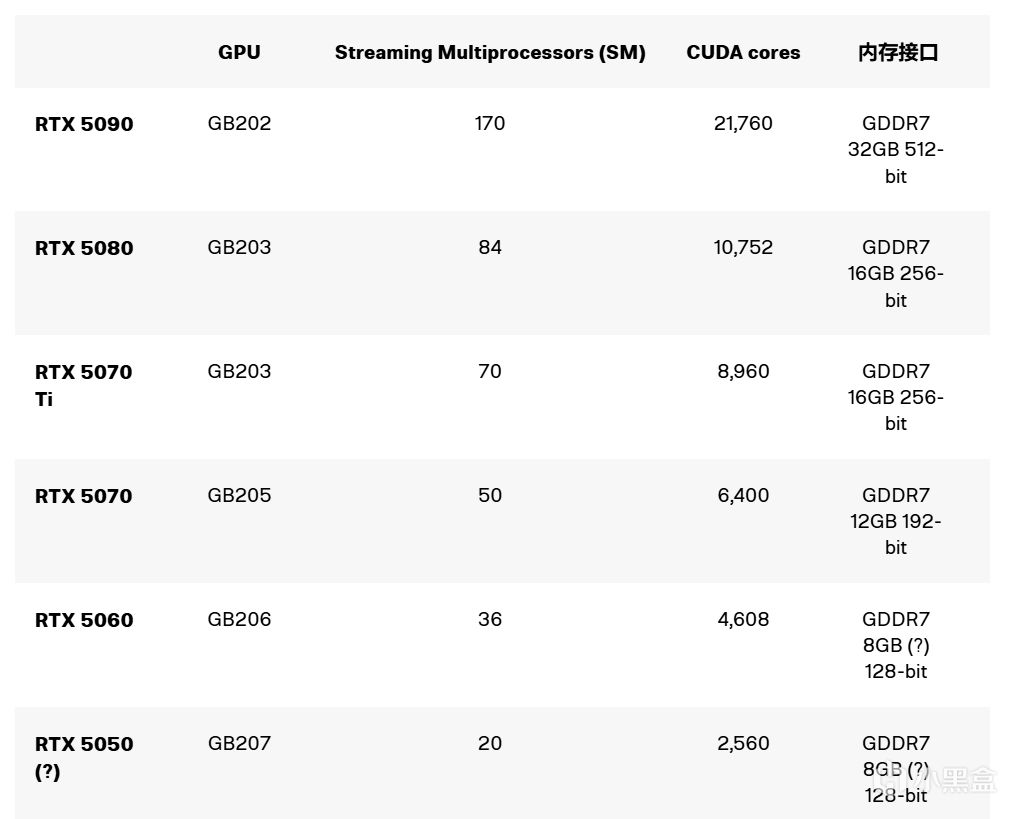The image size is (1027, 819).
Task: Select the 21,760 CUDA cores value
Action: [743, 123]
